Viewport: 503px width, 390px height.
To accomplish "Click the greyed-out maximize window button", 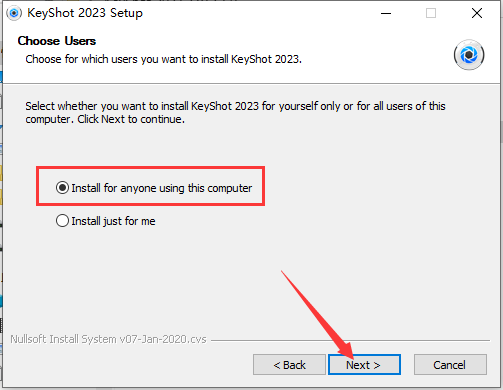I will [x=431, y=13].
